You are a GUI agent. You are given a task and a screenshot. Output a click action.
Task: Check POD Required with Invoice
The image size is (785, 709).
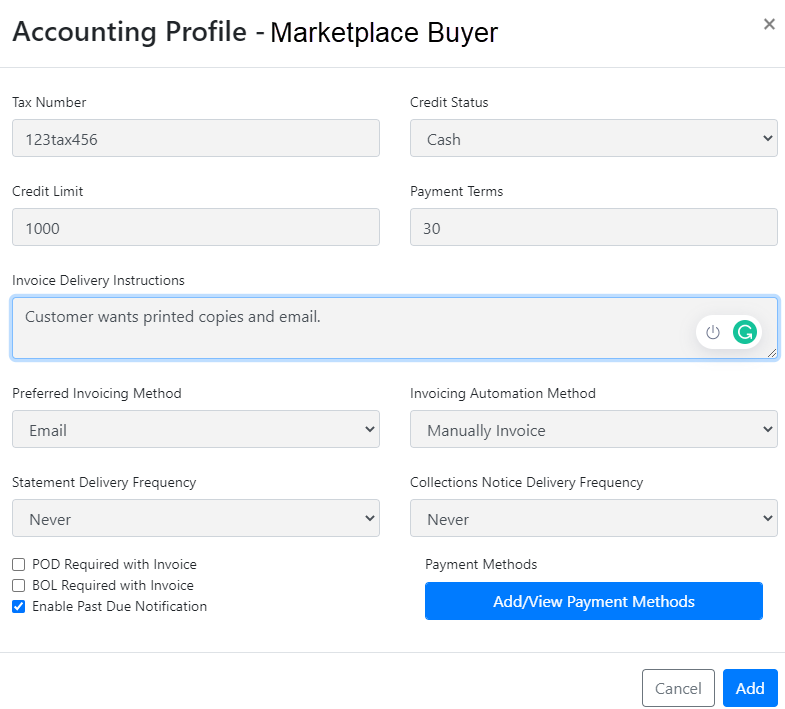[x=19, y=565]
